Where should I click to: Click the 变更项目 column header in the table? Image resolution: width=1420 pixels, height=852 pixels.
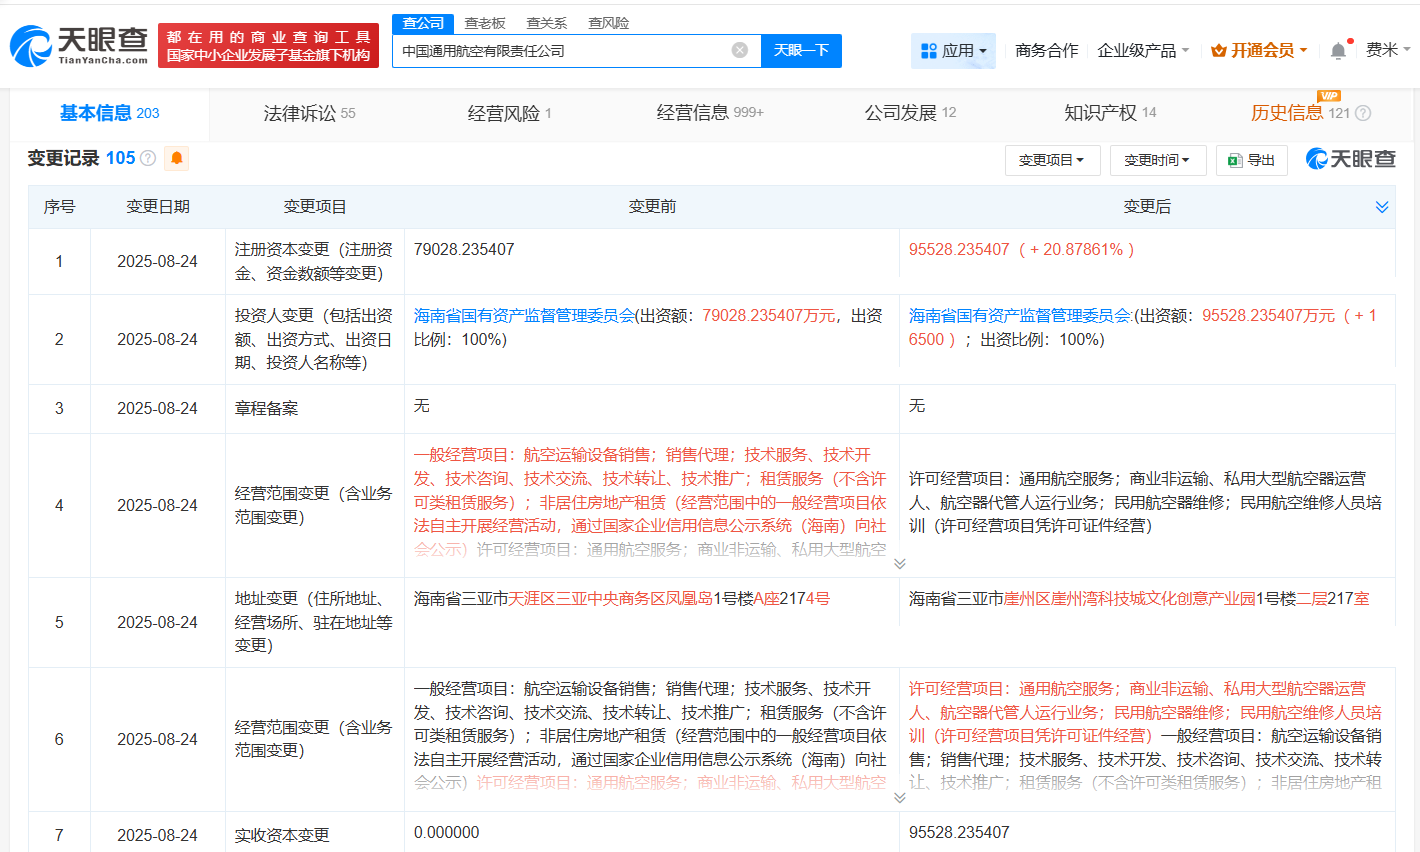[x=315, y=207]
